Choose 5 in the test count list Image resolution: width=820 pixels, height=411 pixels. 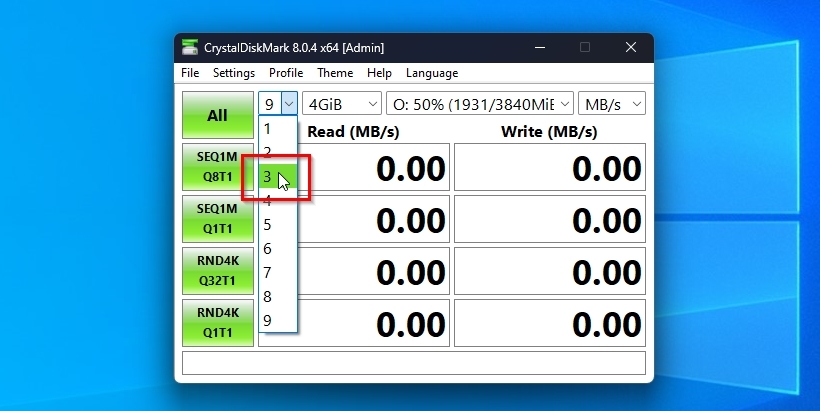coord(278,225)
